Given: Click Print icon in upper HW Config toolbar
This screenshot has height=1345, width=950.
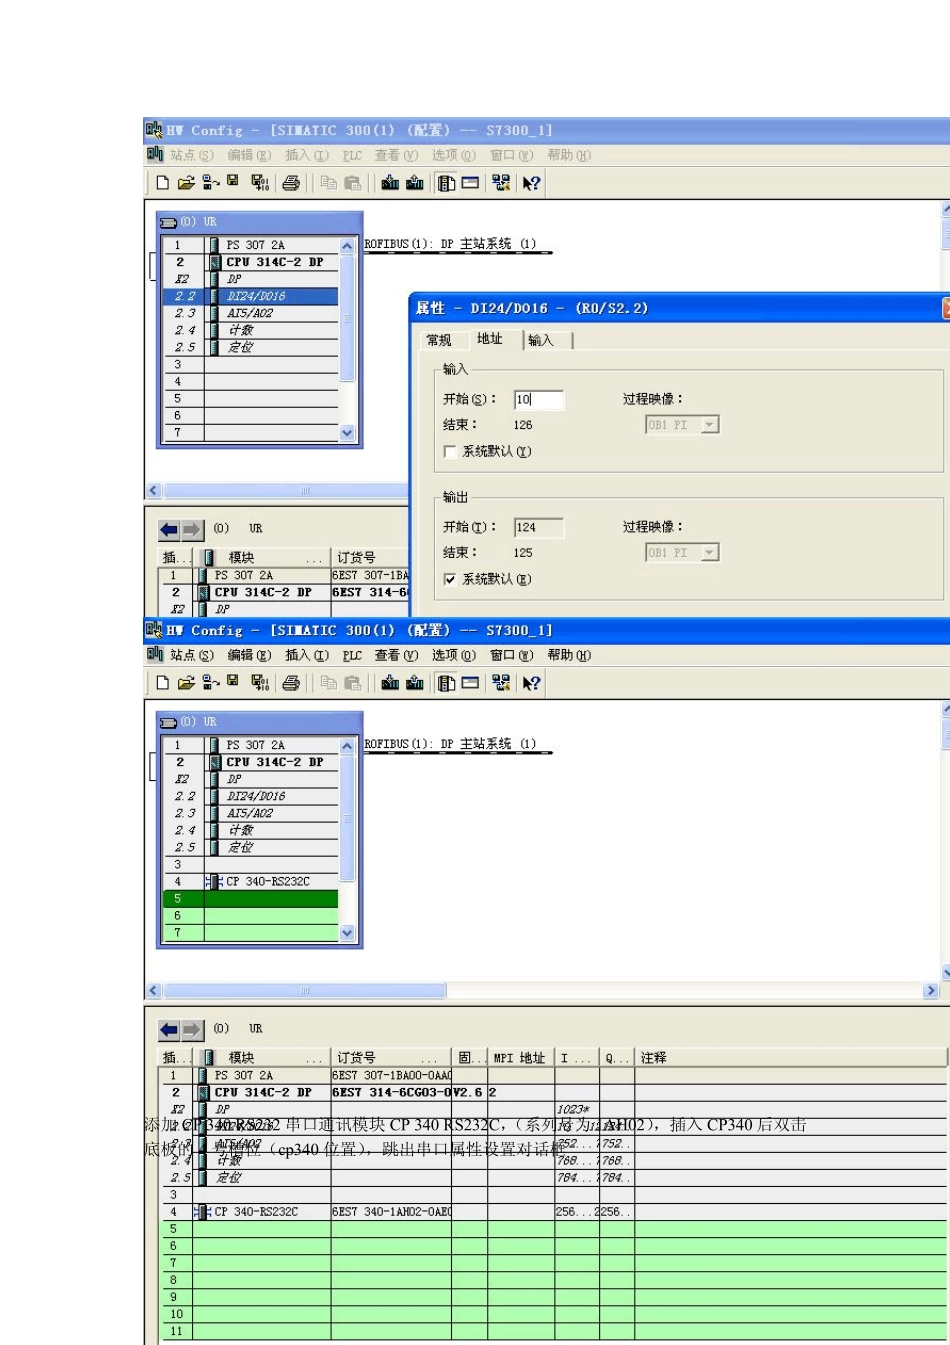Looking at the screenshot, I should 291,183.
